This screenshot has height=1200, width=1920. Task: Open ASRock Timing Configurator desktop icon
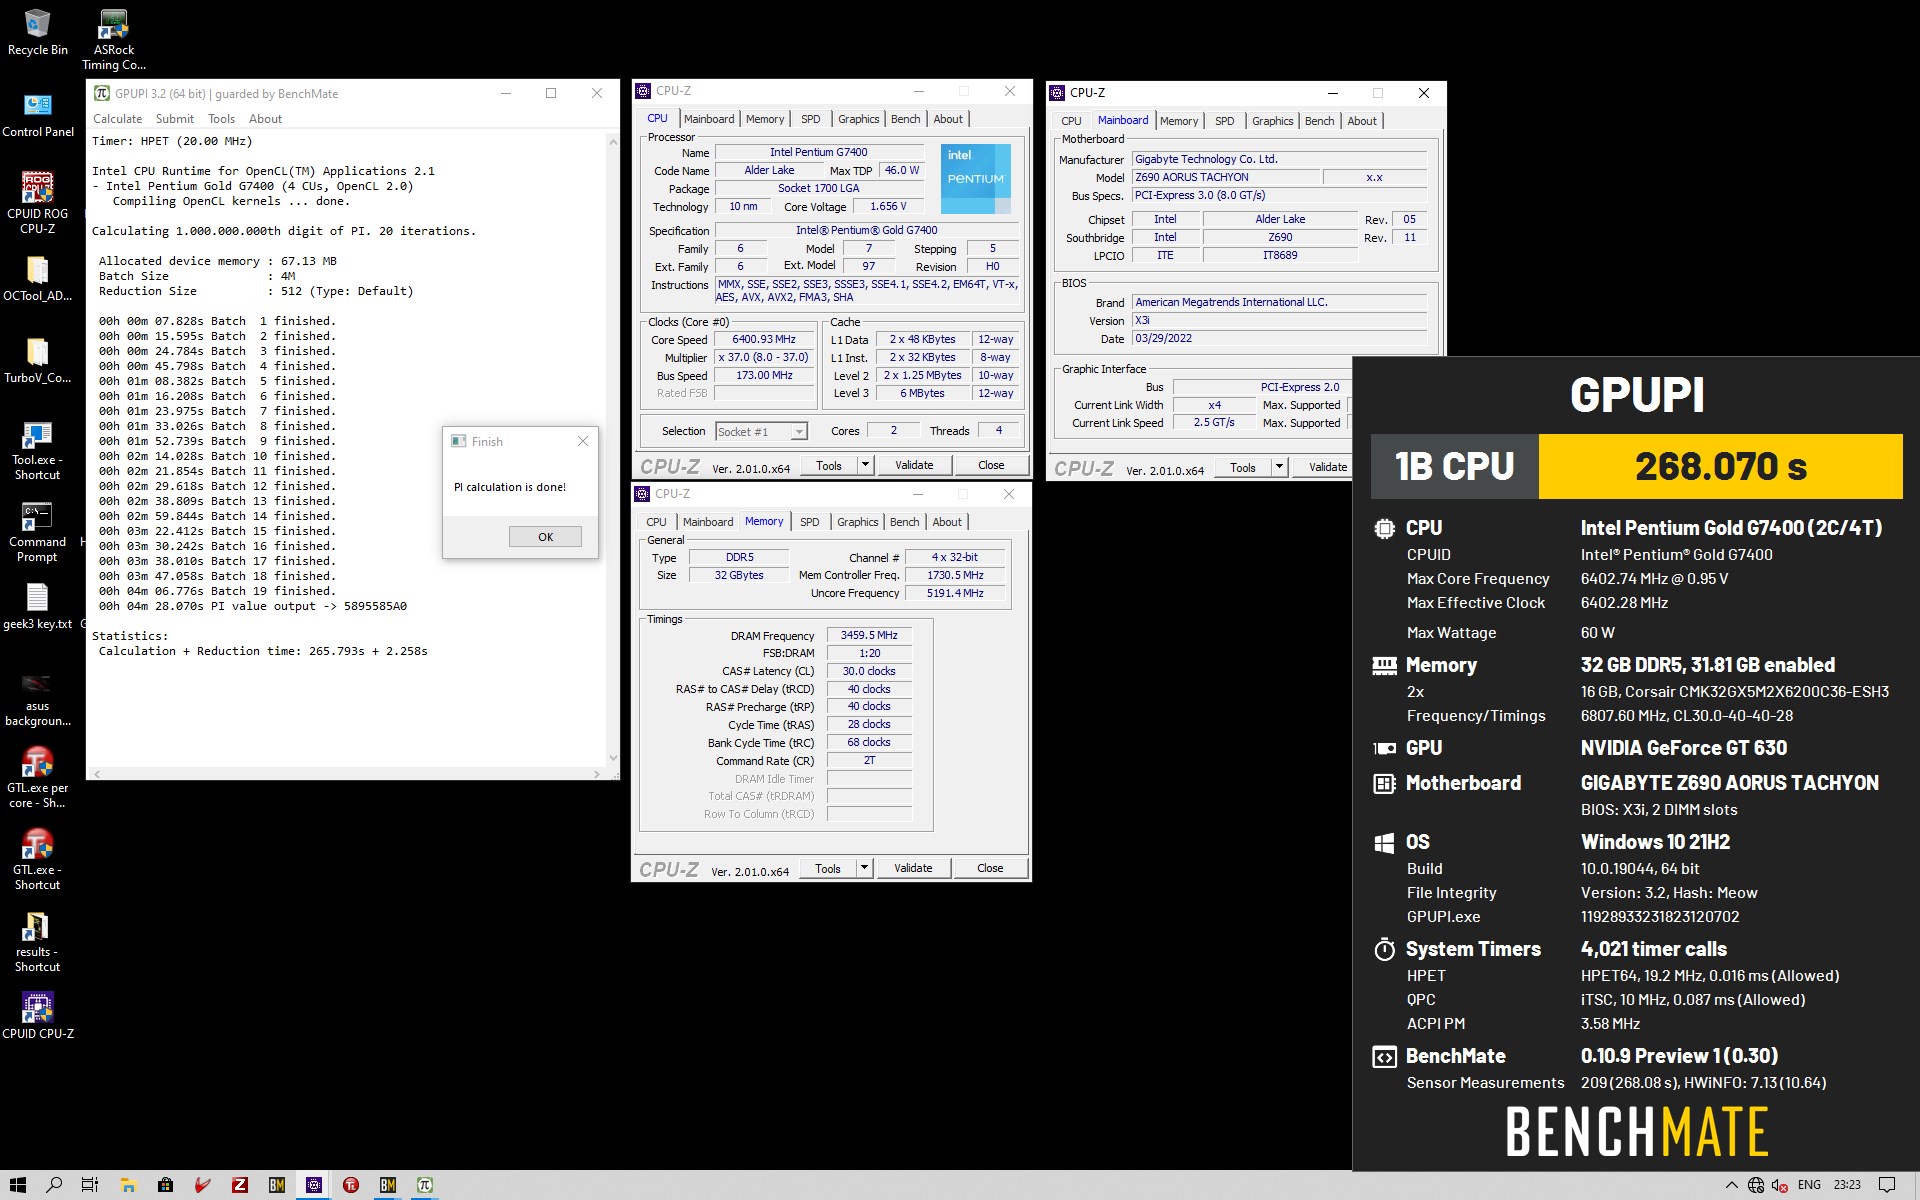(x=113, y=39)
